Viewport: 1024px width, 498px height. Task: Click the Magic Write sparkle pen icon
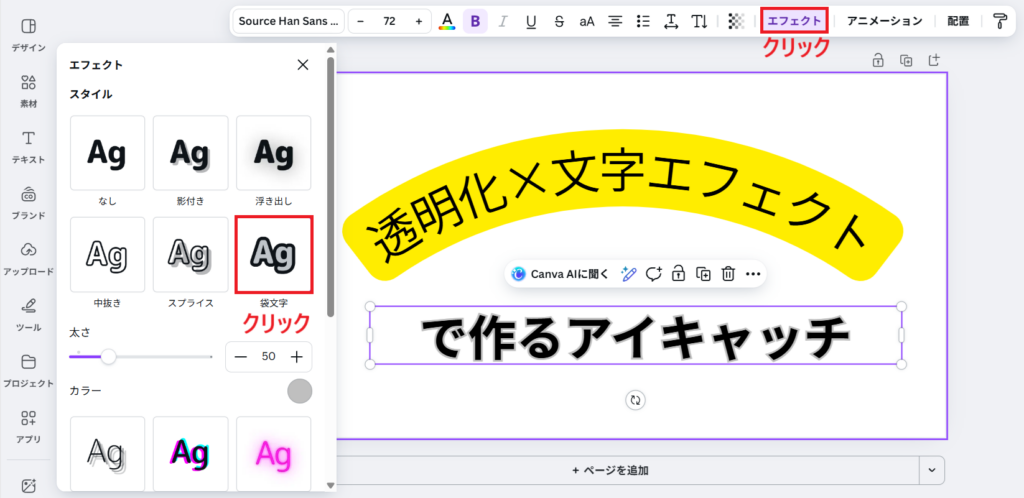[629, 273]
